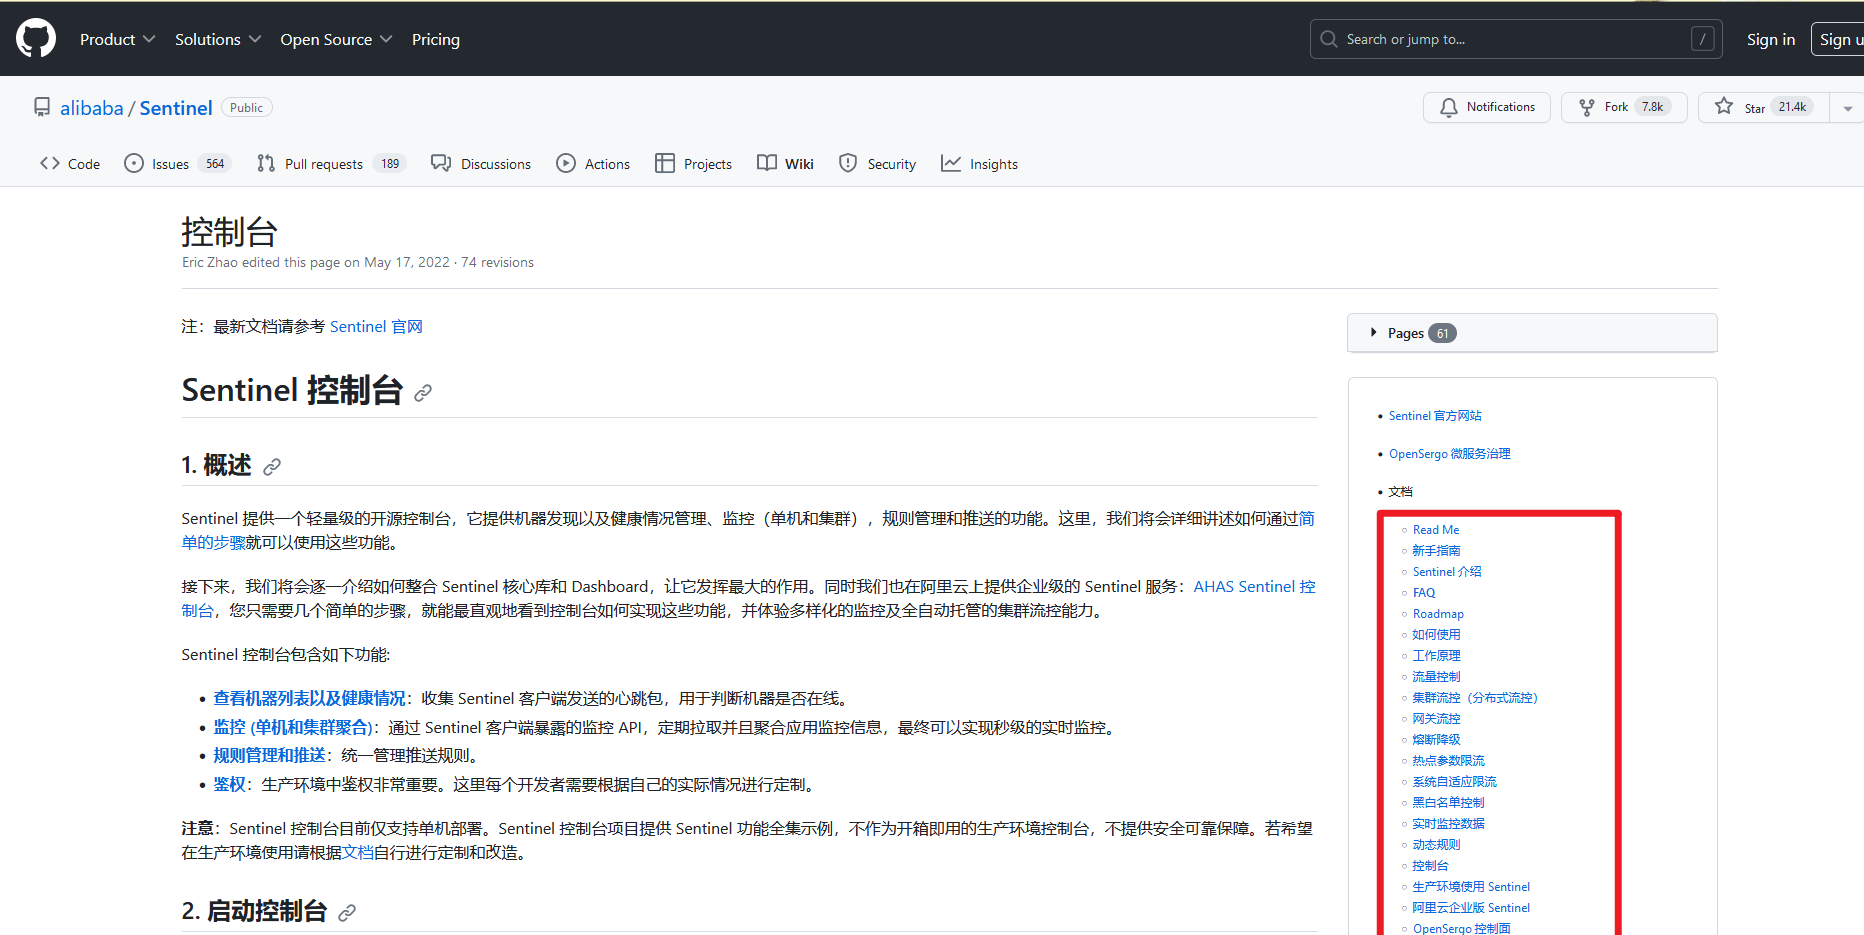Open 如何使用 wiki page
This screenshot has height=935, width=1864.
(1436, 635)
